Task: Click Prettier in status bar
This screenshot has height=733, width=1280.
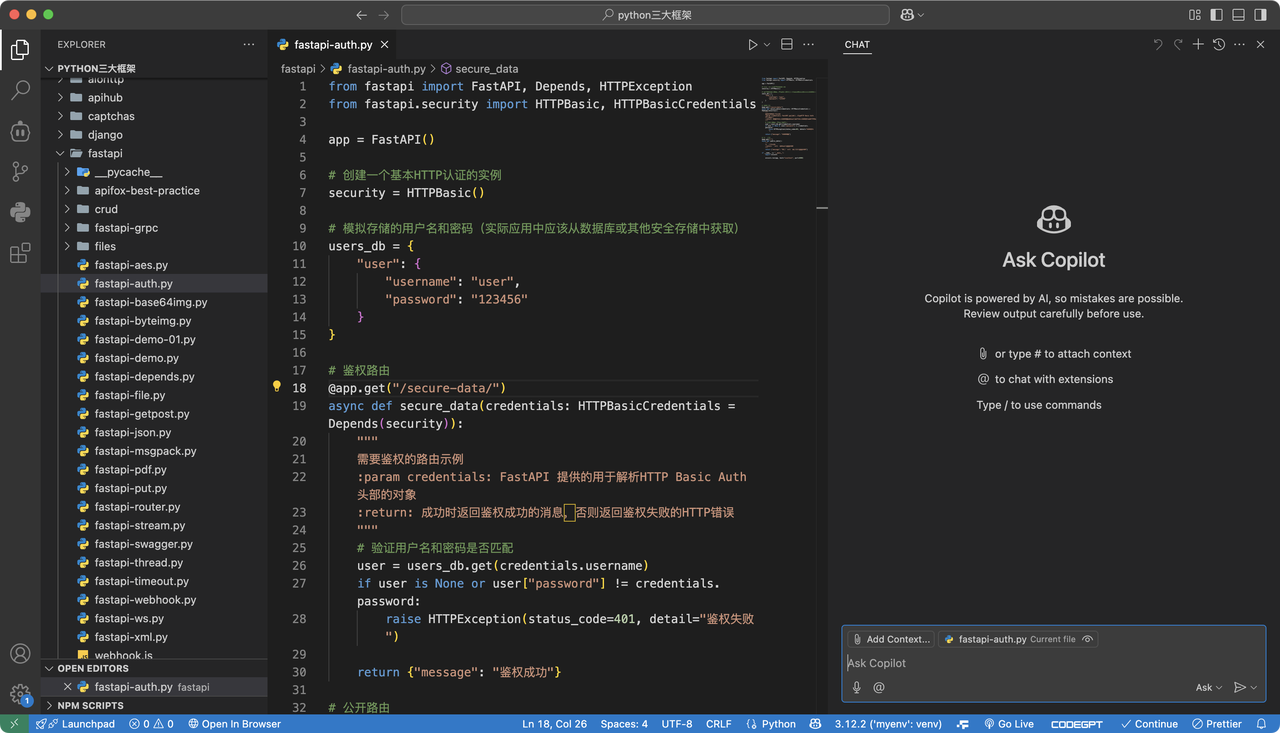Action: pyautogui.click(x=1216, y=724)
